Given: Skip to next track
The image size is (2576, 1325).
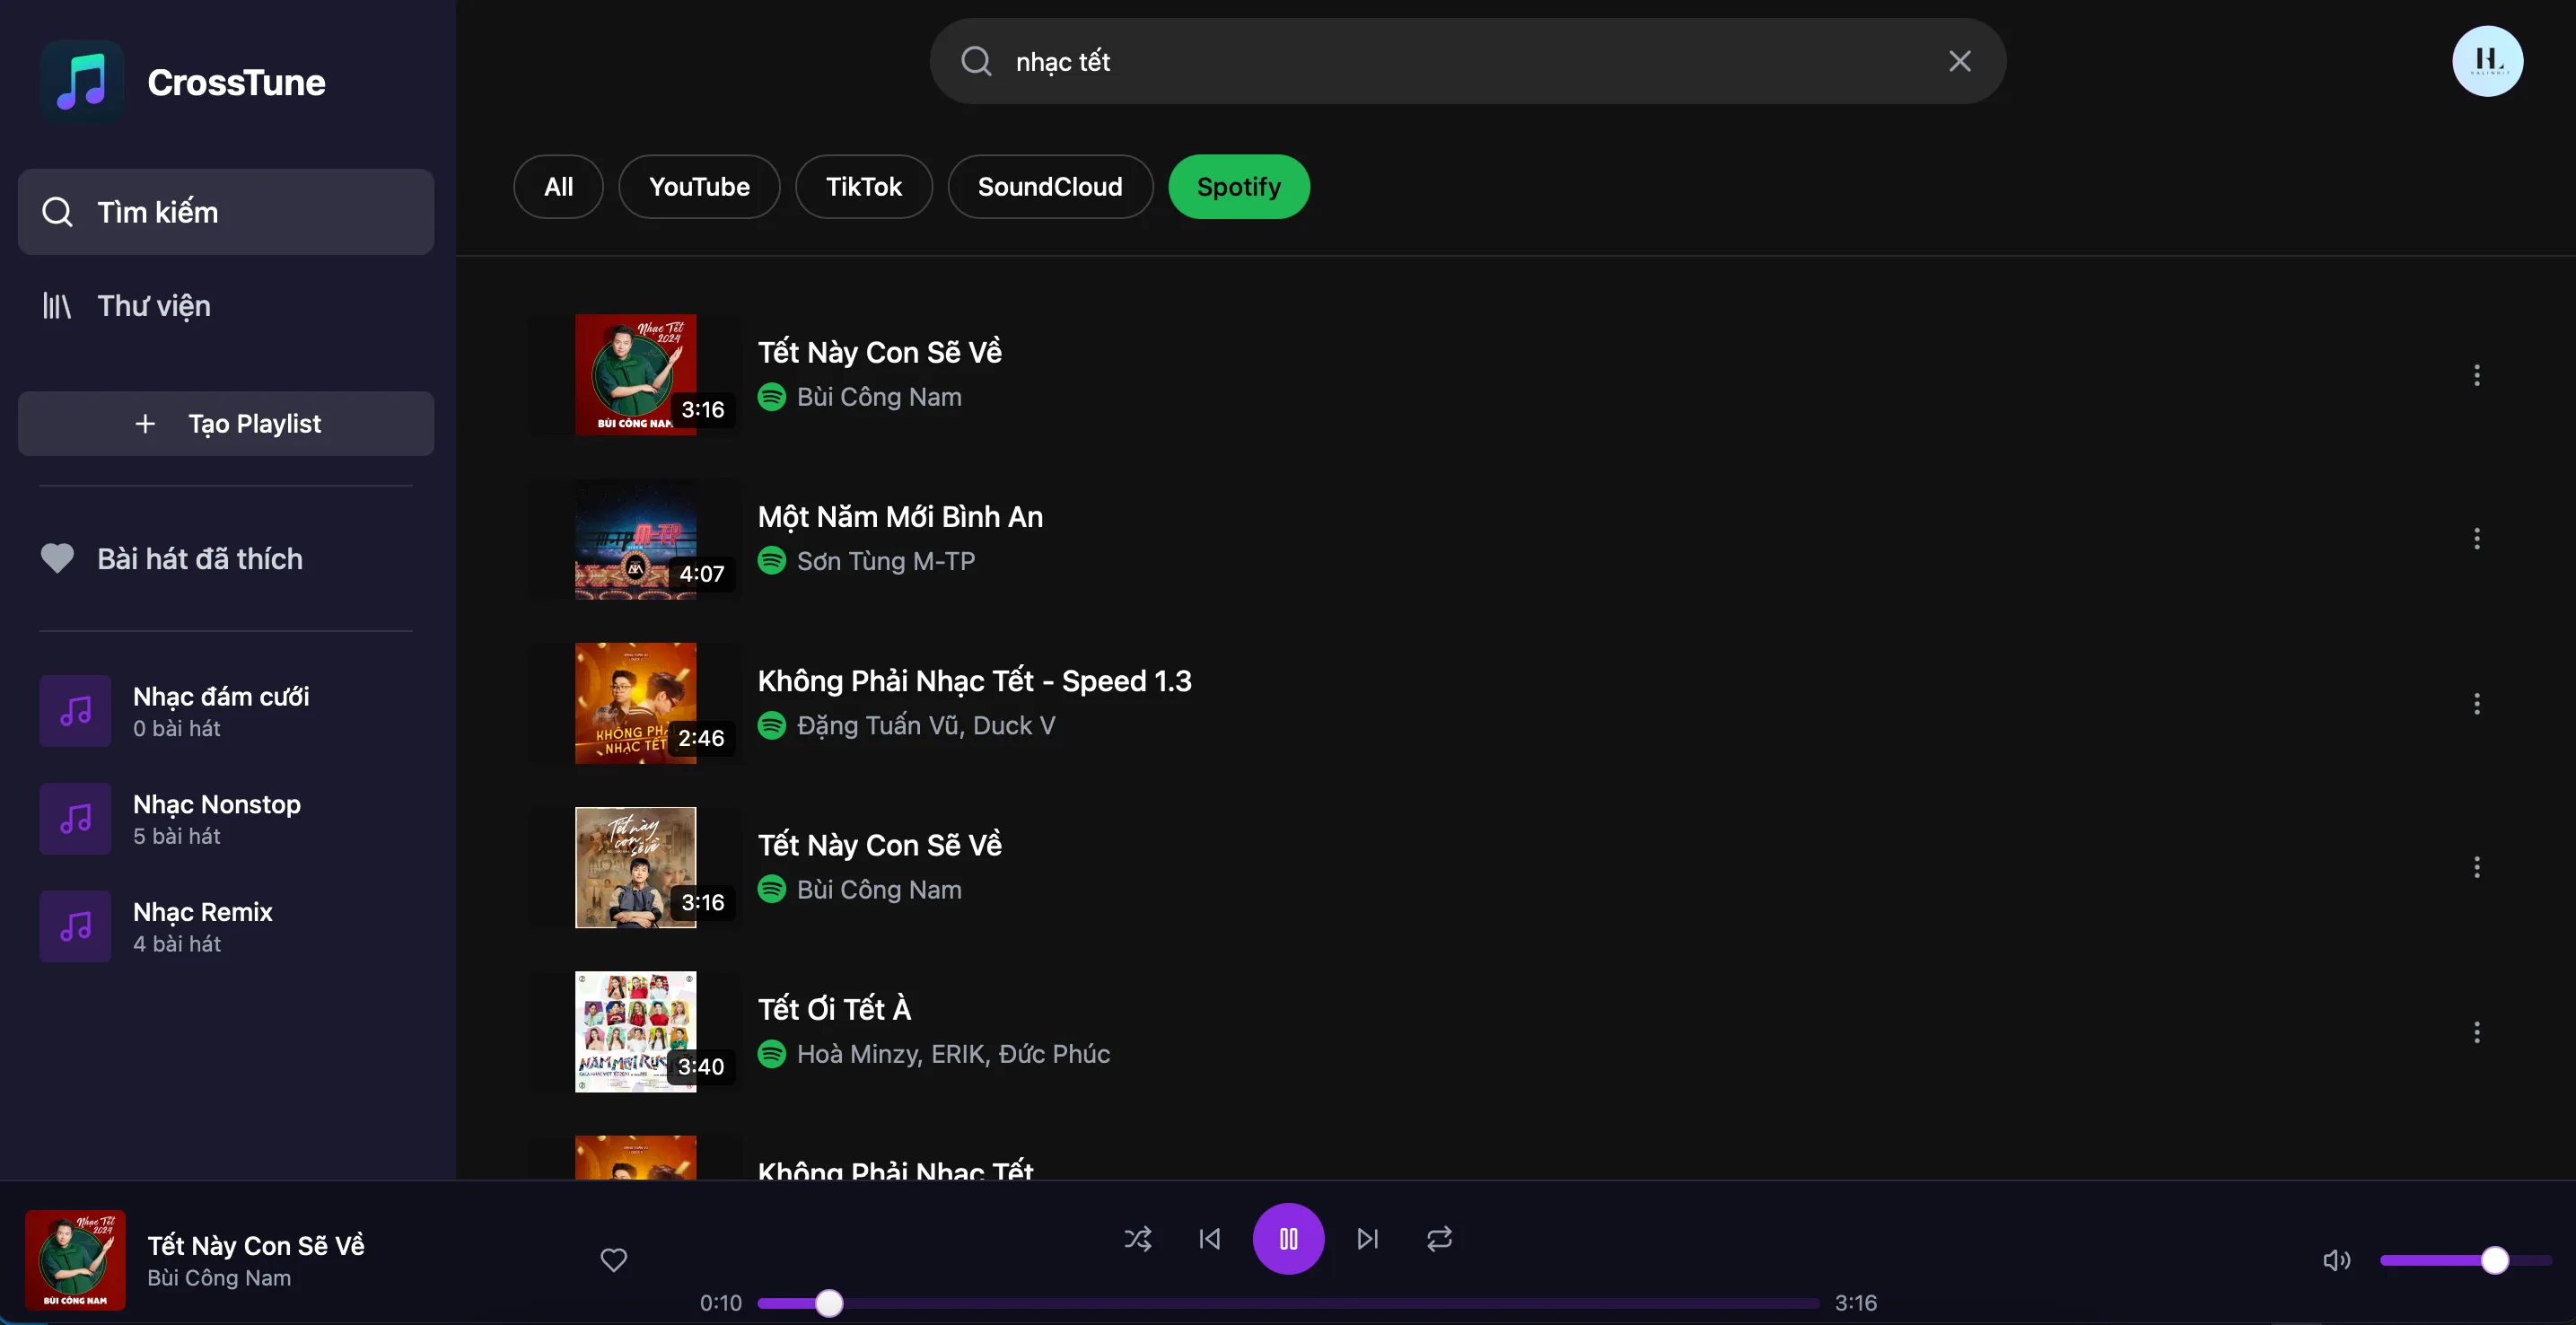Looking at the screenshot, I should pos(1367,1239).
